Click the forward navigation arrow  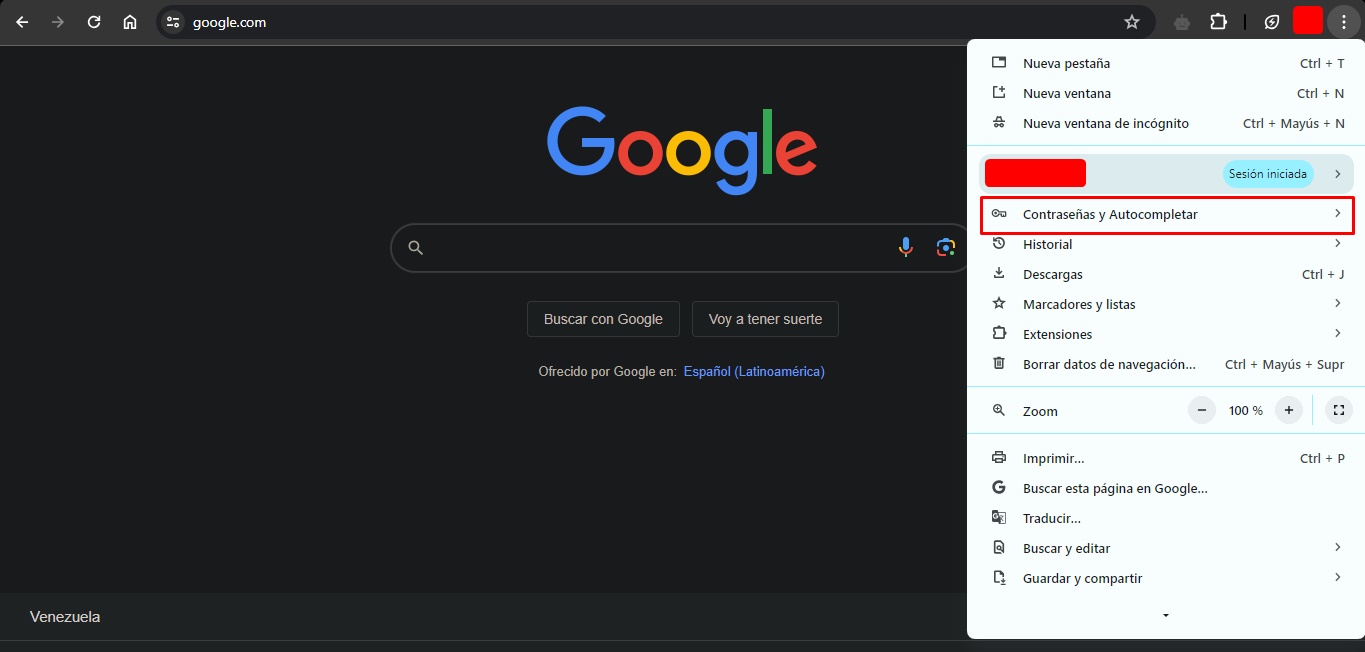click(58, 22)
